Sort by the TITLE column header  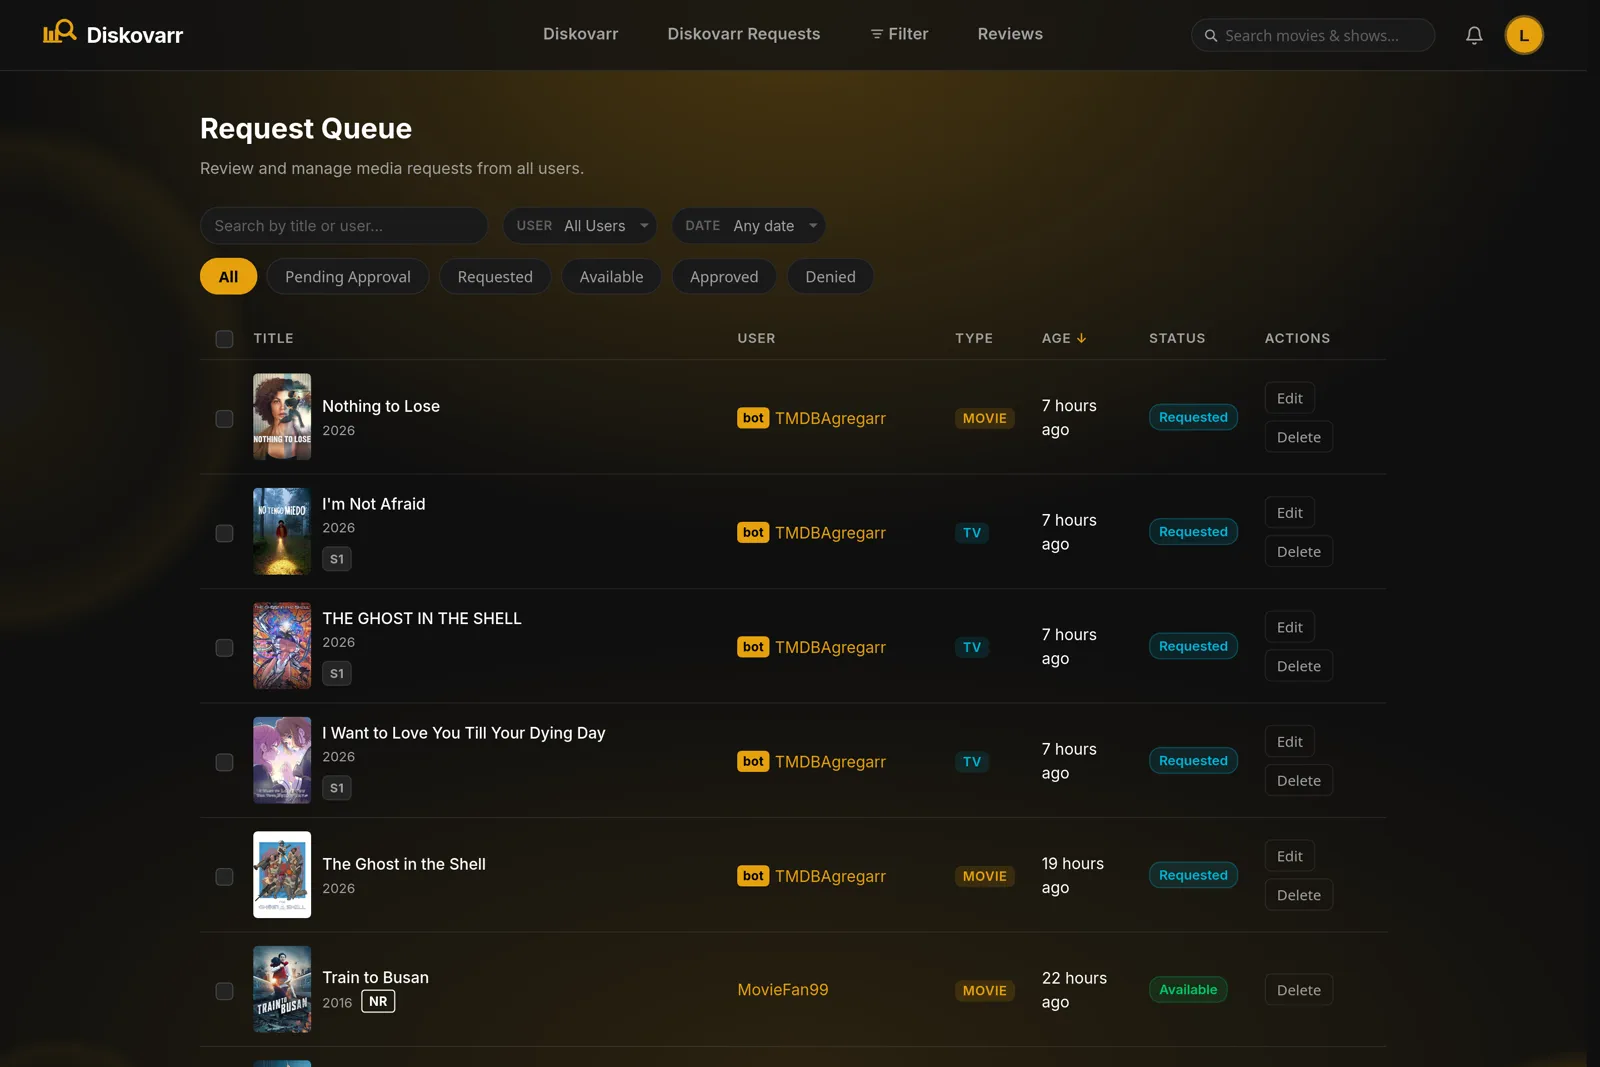273,338
